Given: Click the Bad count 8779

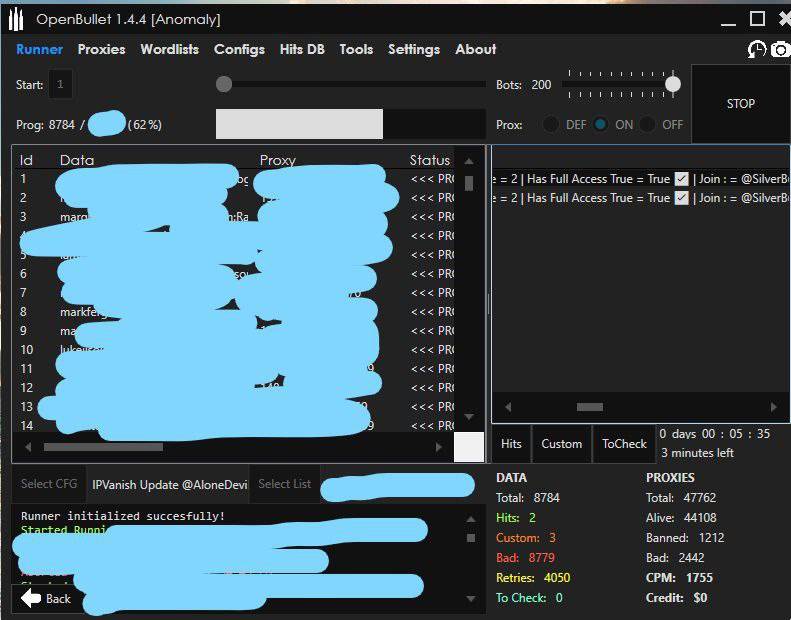Looking at the screenshot, I should [541, 557].
